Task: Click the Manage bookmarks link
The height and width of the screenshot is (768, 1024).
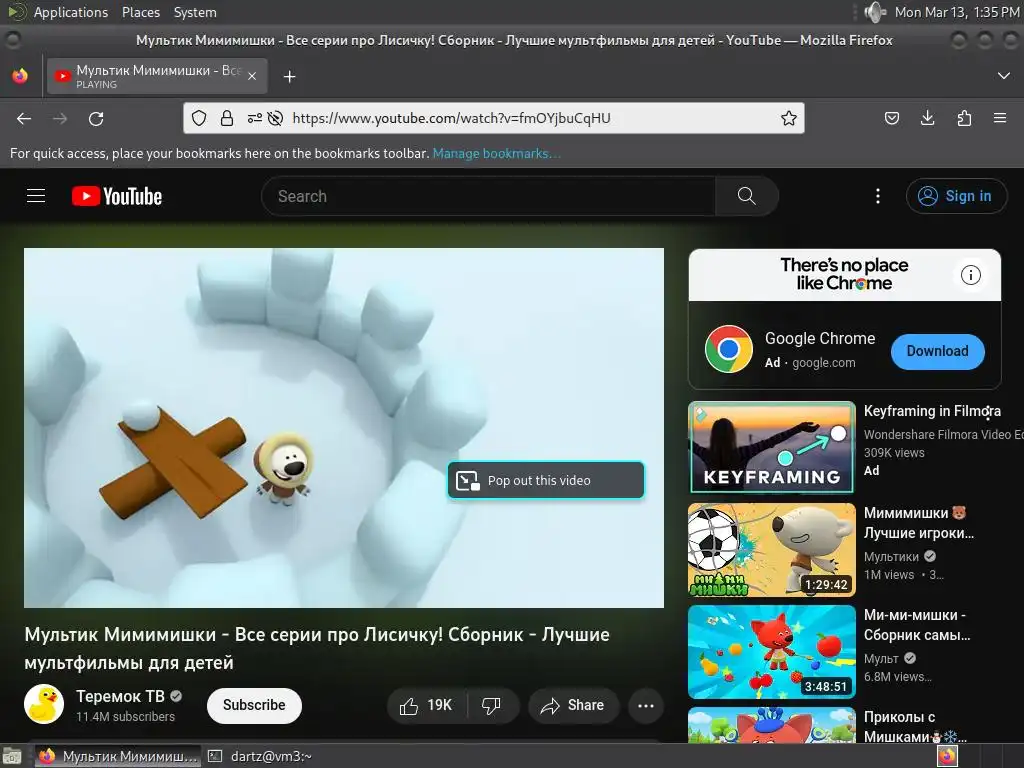Action: [x=496, y=153]
